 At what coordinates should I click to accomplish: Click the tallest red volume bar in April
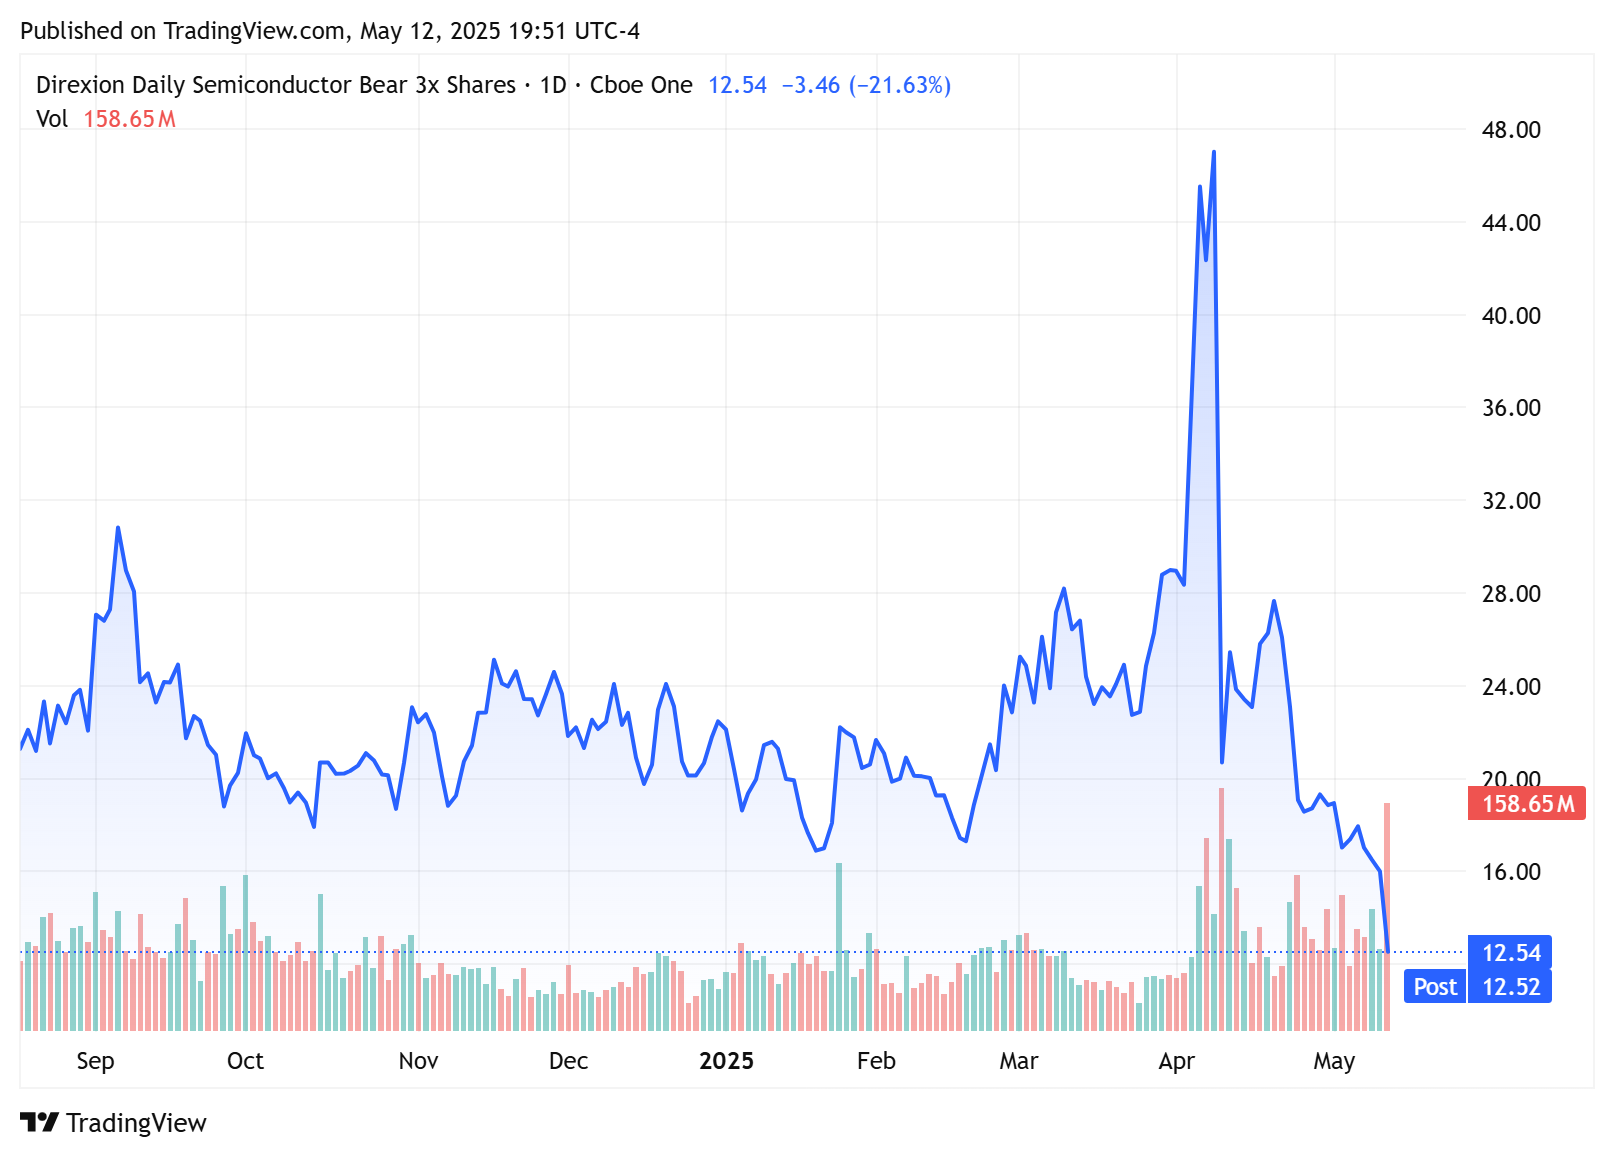click(1221, 909)
